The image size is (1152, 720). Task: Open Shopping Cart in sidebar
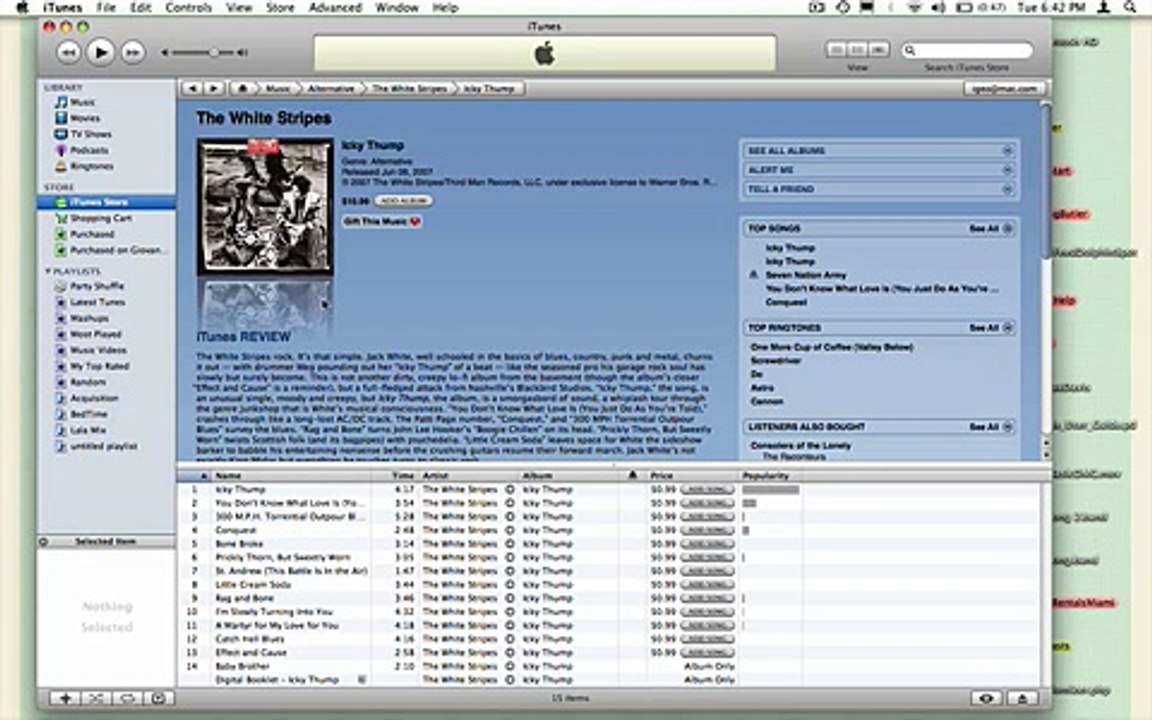pyautogui.click(x=101, y=218)
